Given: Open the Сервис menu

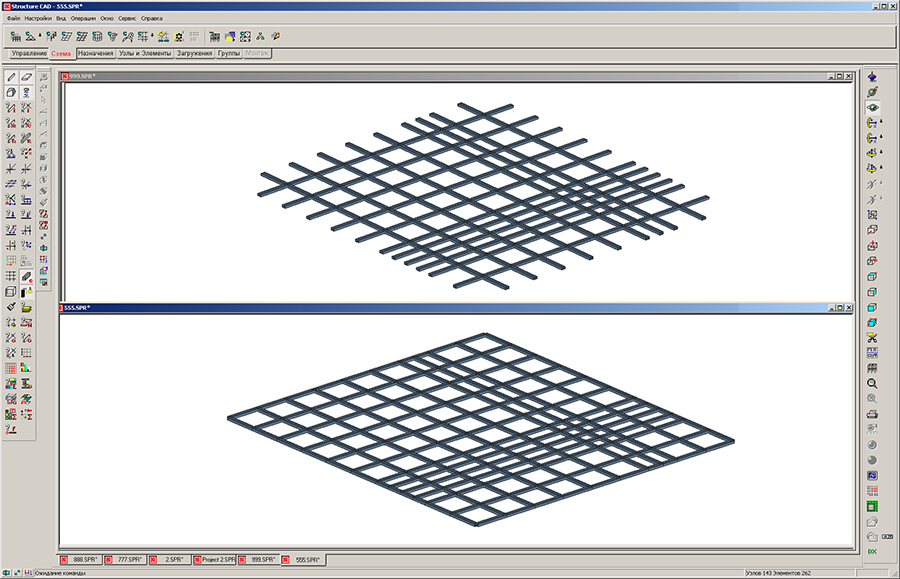Looking at the screenshot, I should [128, 18].
